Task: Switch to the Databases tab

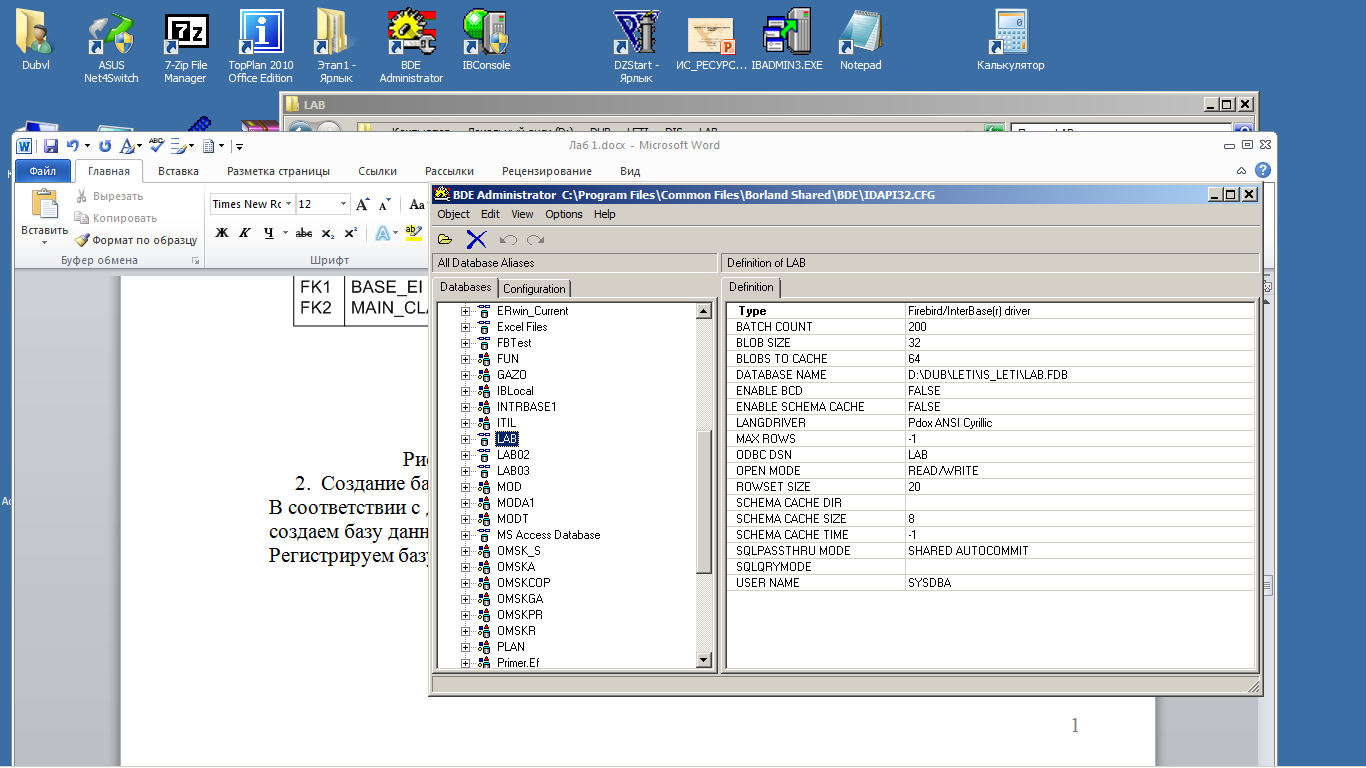Action: tap(466, 287)
